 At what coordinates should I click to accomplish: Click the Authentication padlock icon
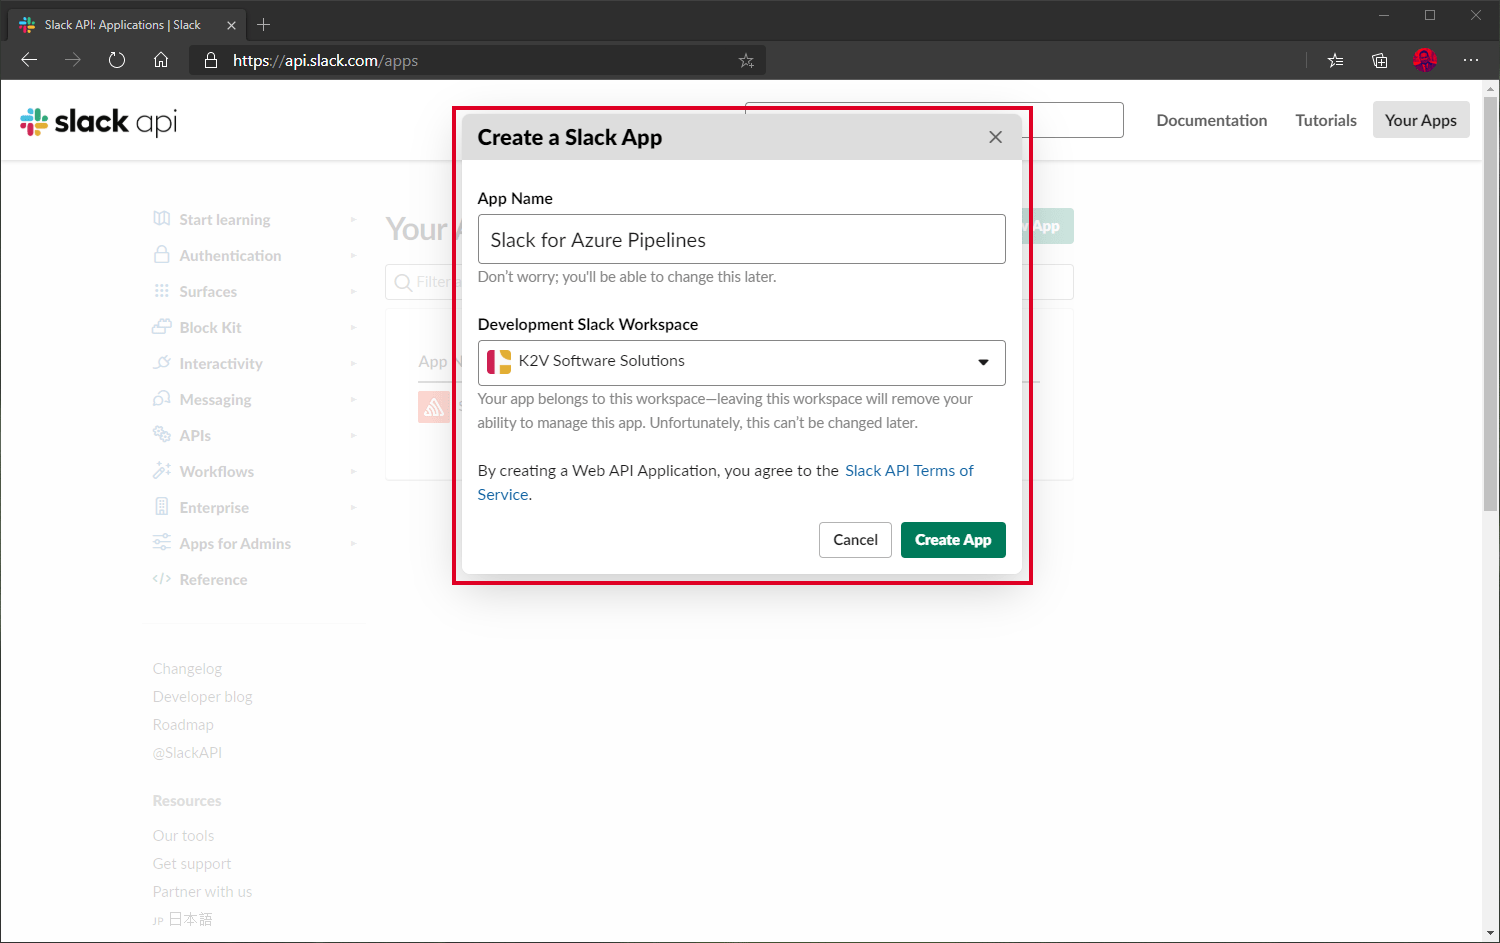pos(161,255)
